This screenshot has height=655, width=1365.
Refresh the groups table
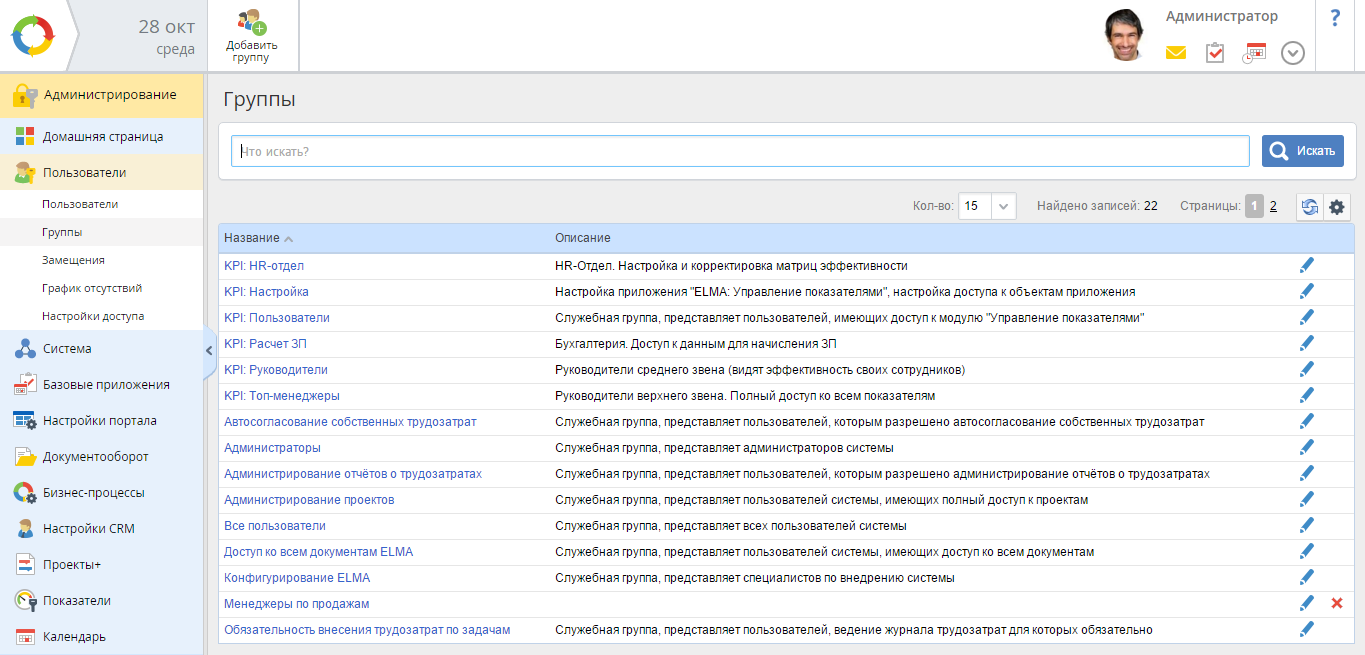pyautogui.click(x=1309, y=207)
